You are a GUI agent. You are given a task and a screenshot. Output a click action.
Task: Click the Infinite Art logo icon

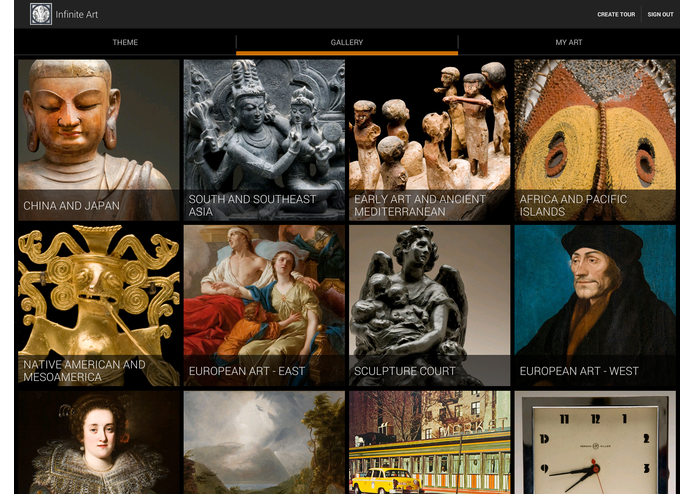[x=41, y=14]
